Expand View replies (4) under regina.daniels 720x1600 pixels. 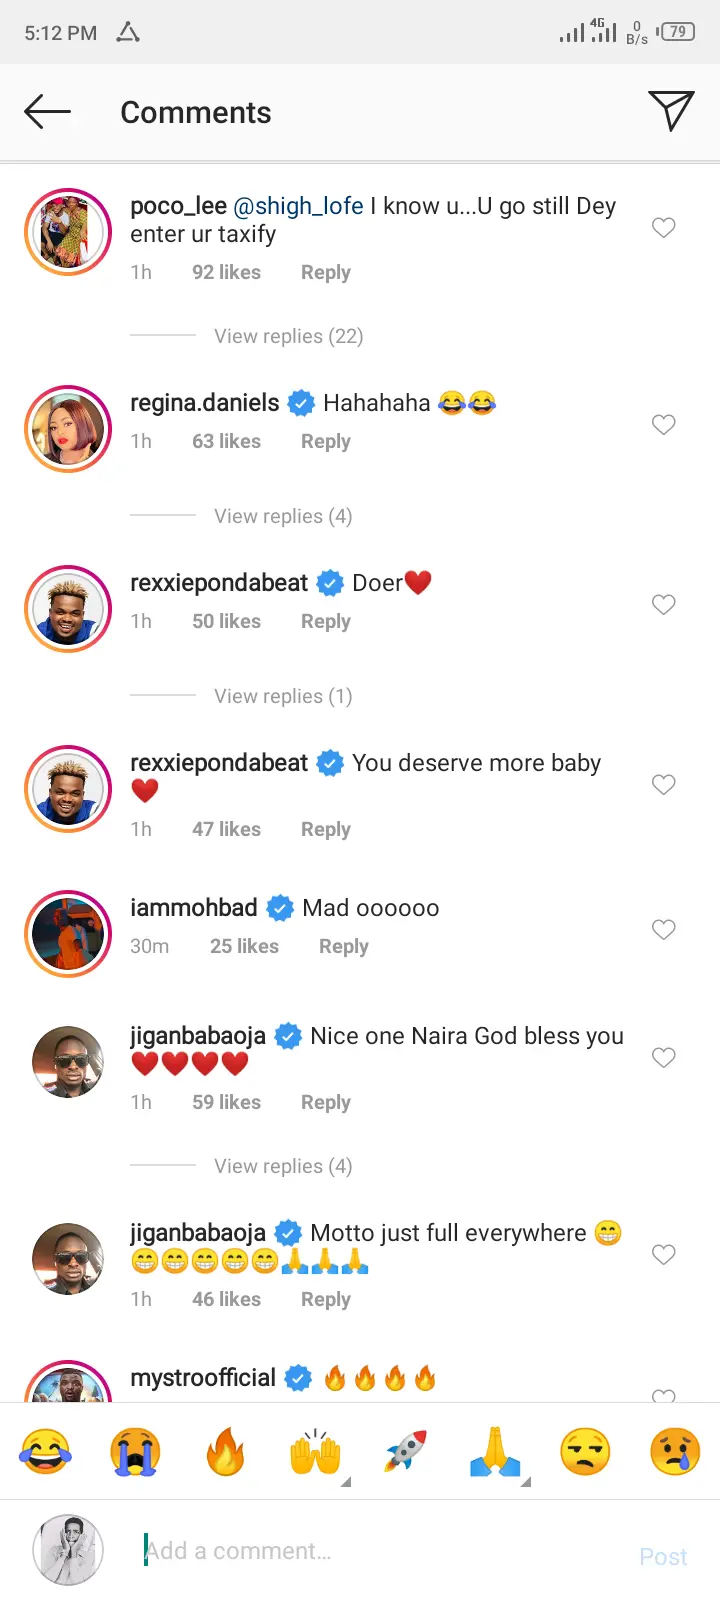[283, 516]
